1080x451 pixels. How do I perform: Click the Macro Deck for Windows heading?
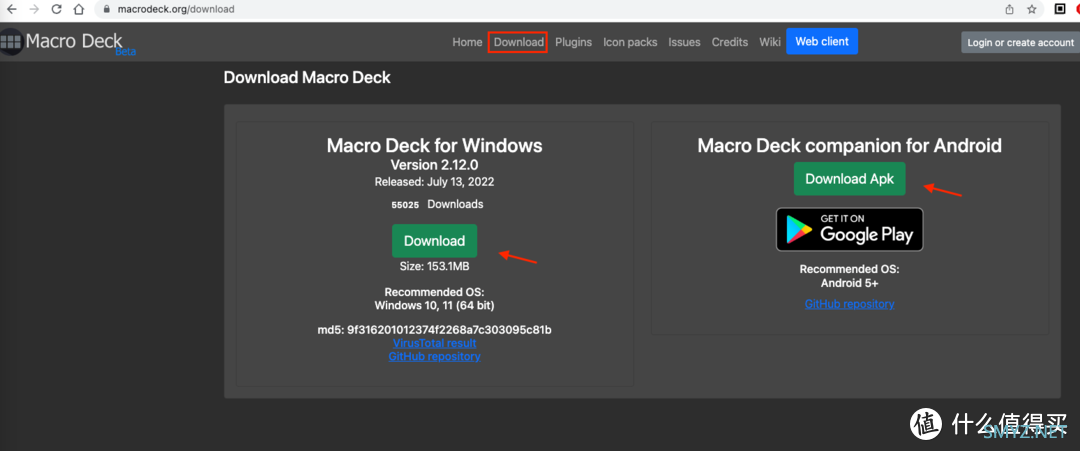click(x=434, y=145)
